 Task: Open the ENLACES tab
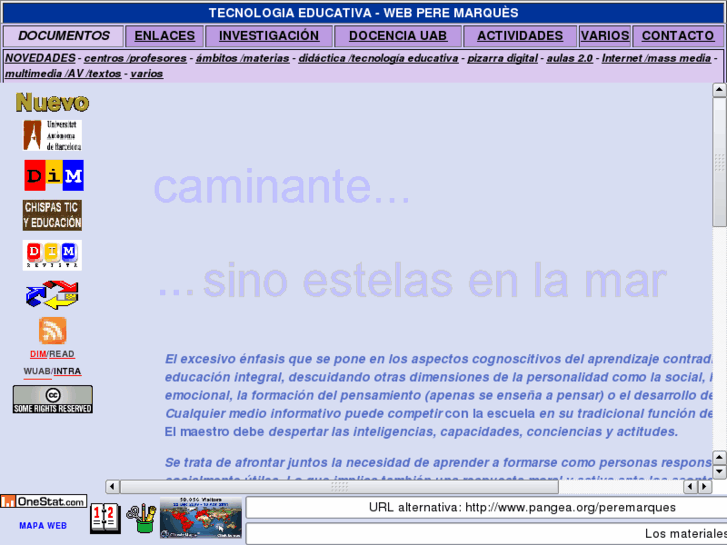165,36
